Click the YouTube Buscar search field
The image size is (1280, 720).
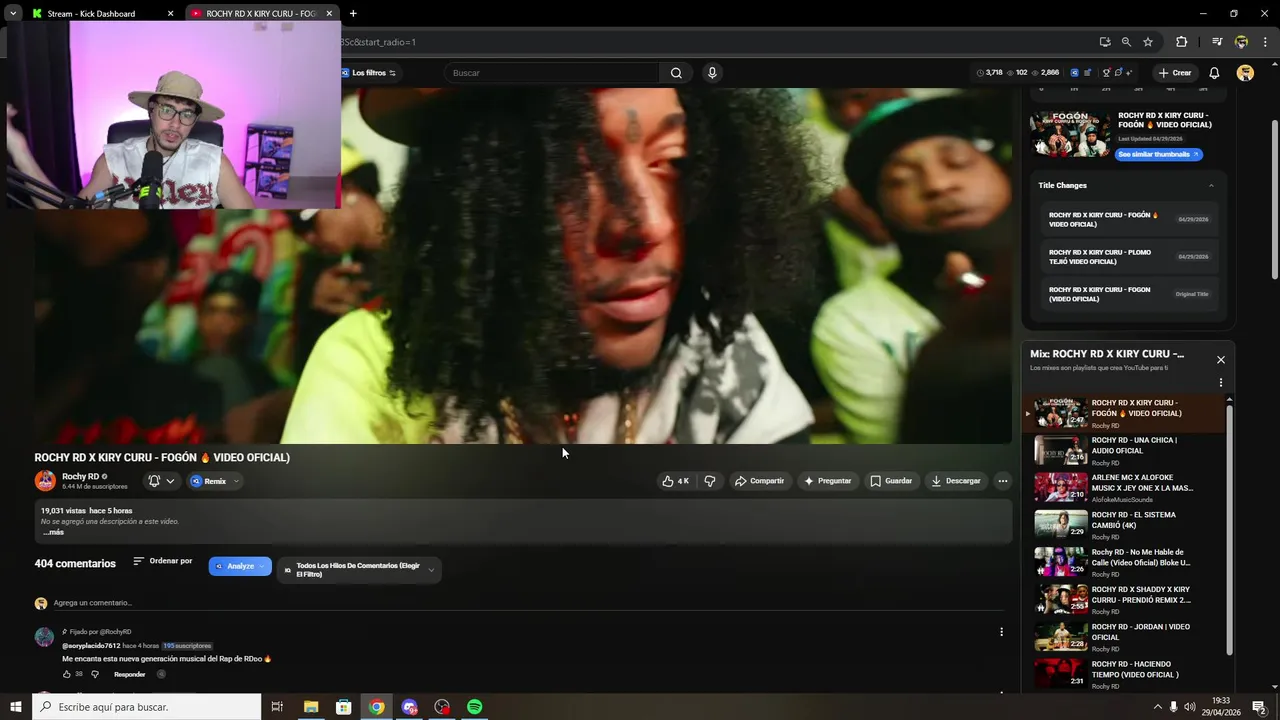coord(550,73)
